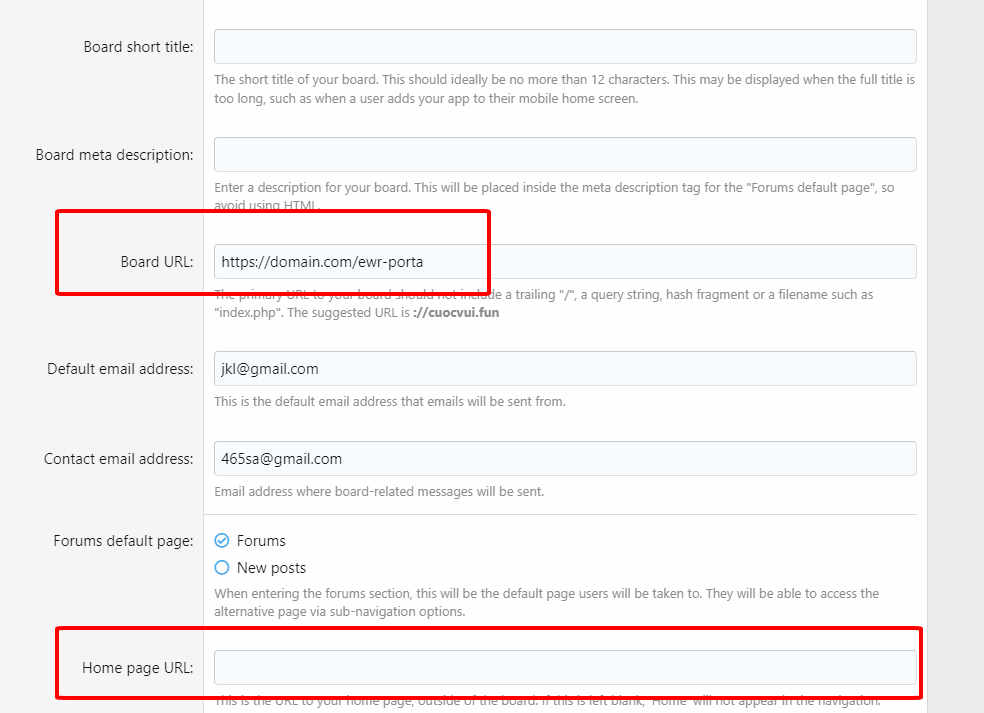Image resolution: width=984 pixels, height=713 pixels.
Task: Click the "Home page URL:" label
Action: (x=138, y=668)
